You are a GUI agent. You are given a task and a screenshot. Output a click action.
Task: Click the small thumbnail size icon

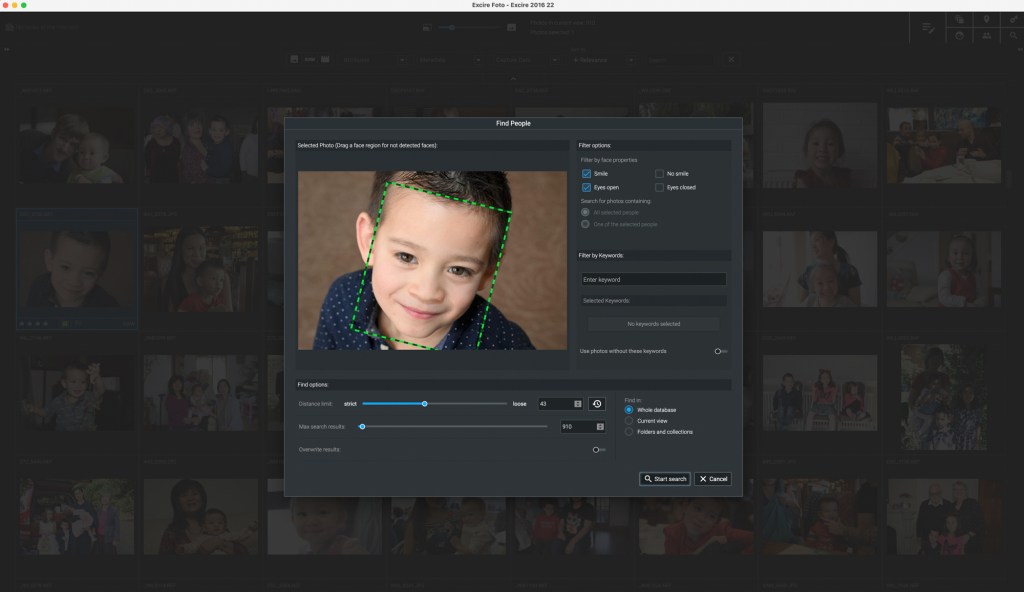point(426,27)
